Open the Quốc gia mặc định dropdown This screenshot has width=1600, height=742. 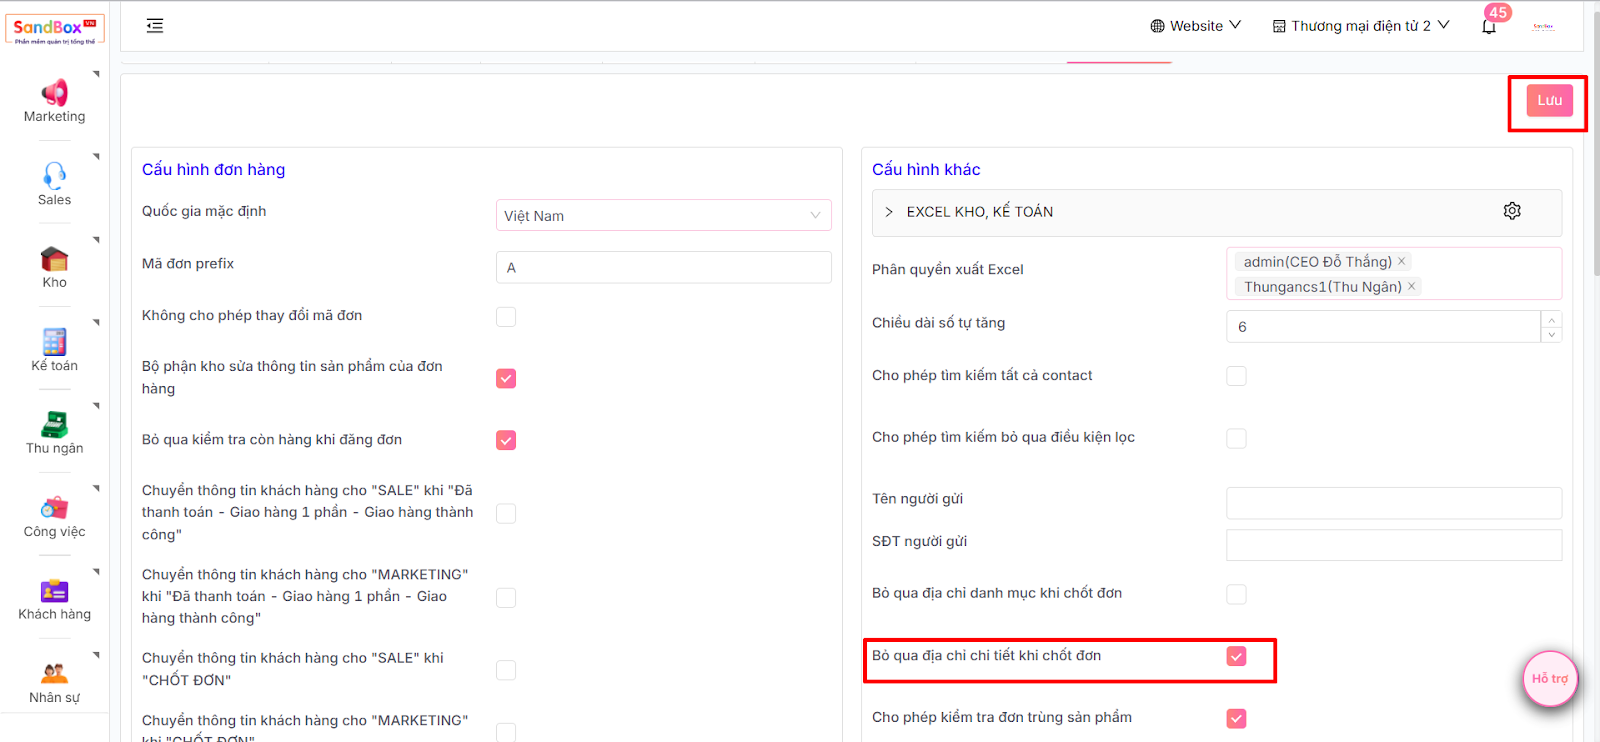[x=663, y=216]
